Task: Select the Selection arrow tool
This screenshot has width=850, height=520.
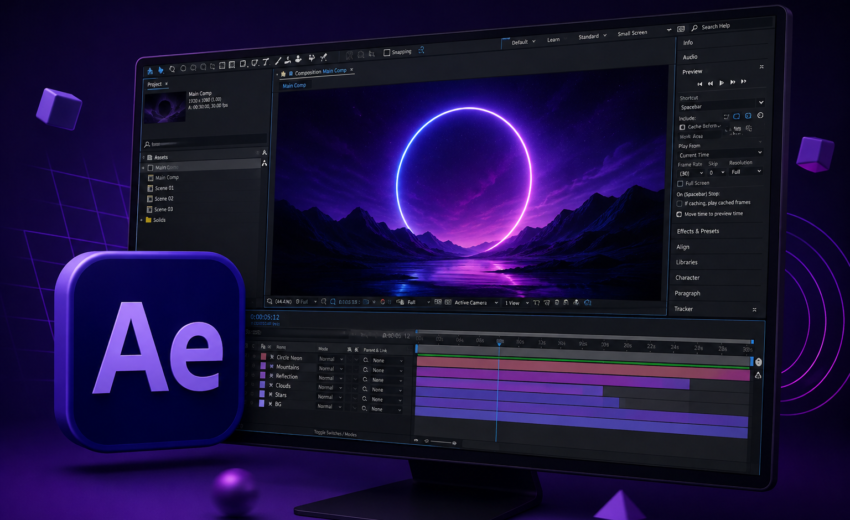Action: pos(160,70)
